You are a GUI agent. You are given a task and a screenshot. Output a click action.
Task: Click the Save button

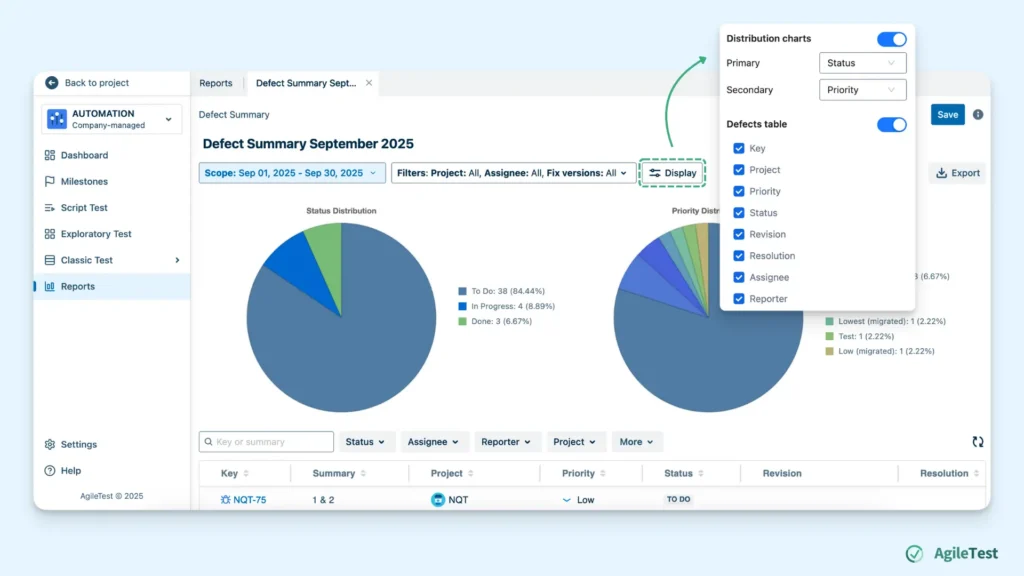tap(947, 115)
